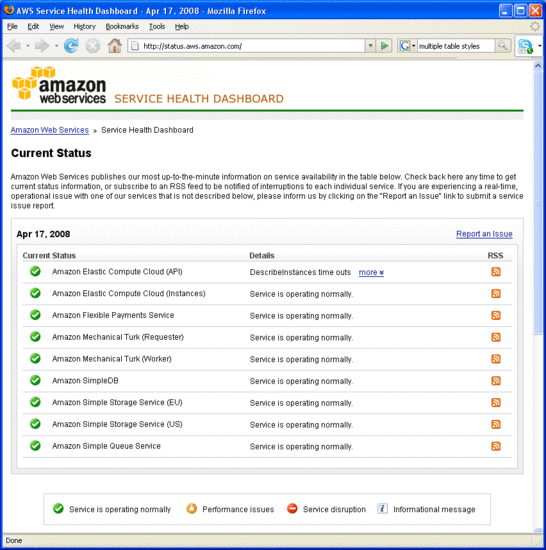Click the Forward arrow button

(x=42, y=46)
